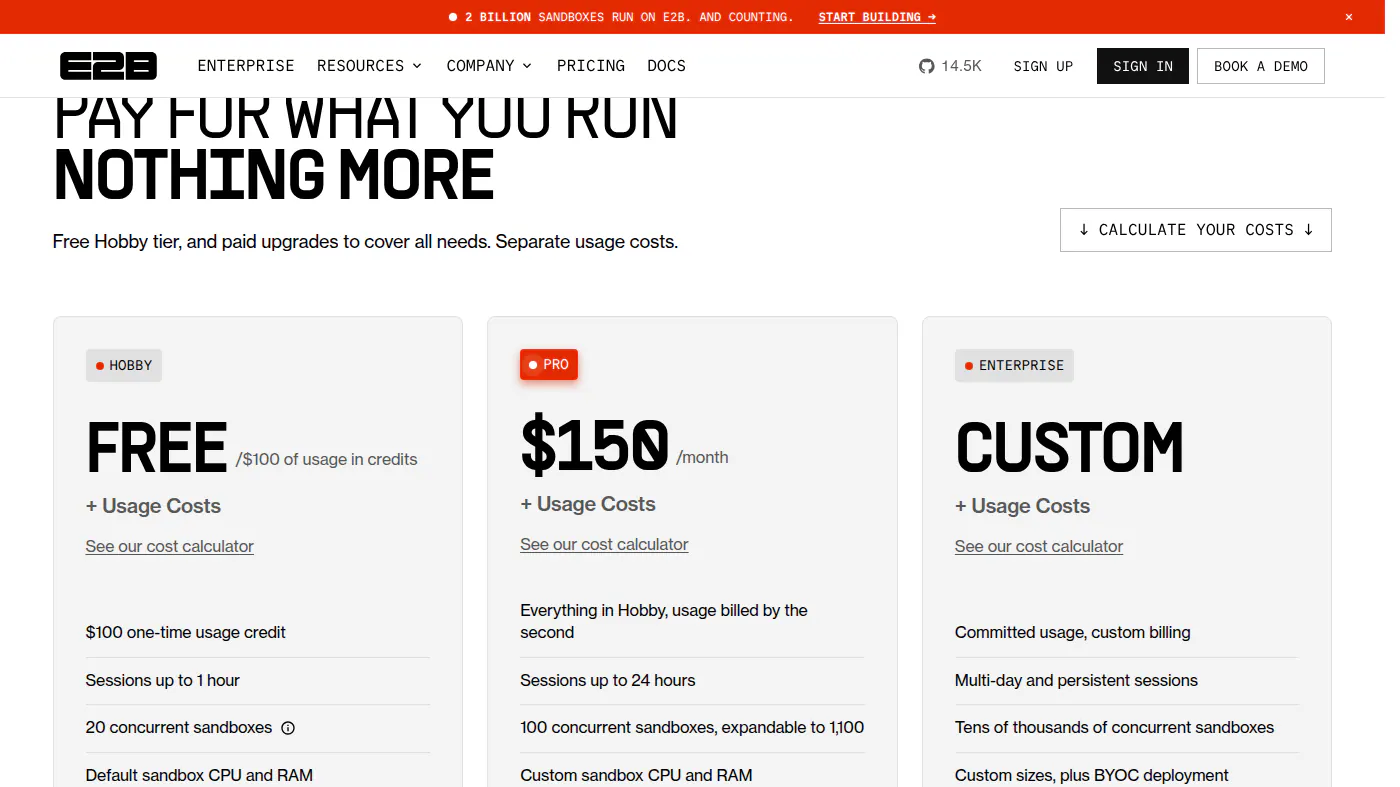Click the Pro plan badge
The height and width of the screenshot is (787, 1400).
(549, 365)
